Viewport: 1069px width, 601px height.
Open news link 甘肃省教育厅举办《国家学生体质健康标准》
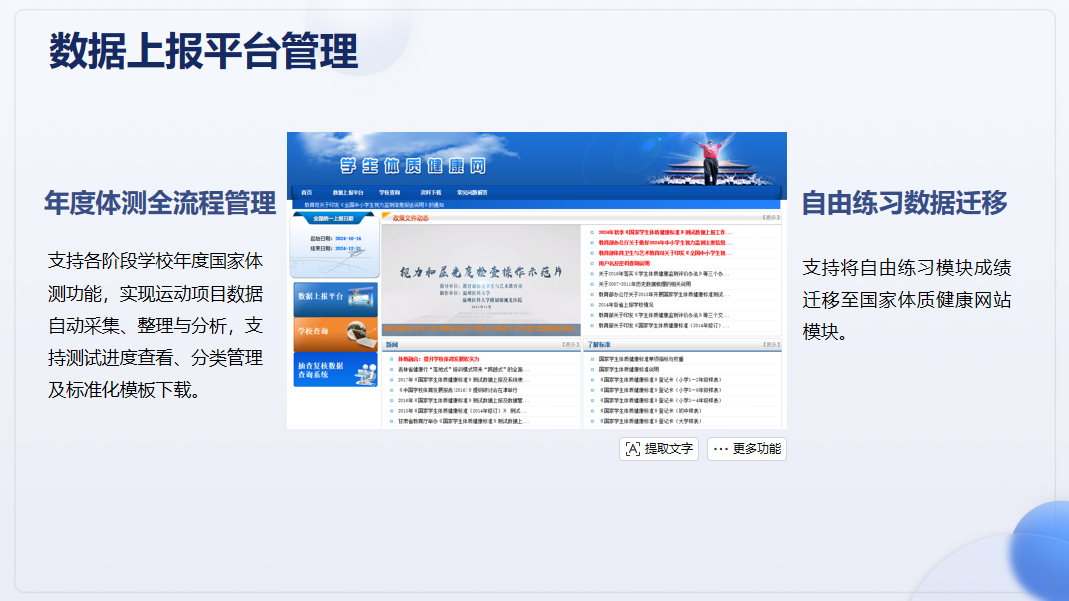(x=464, y=421)
